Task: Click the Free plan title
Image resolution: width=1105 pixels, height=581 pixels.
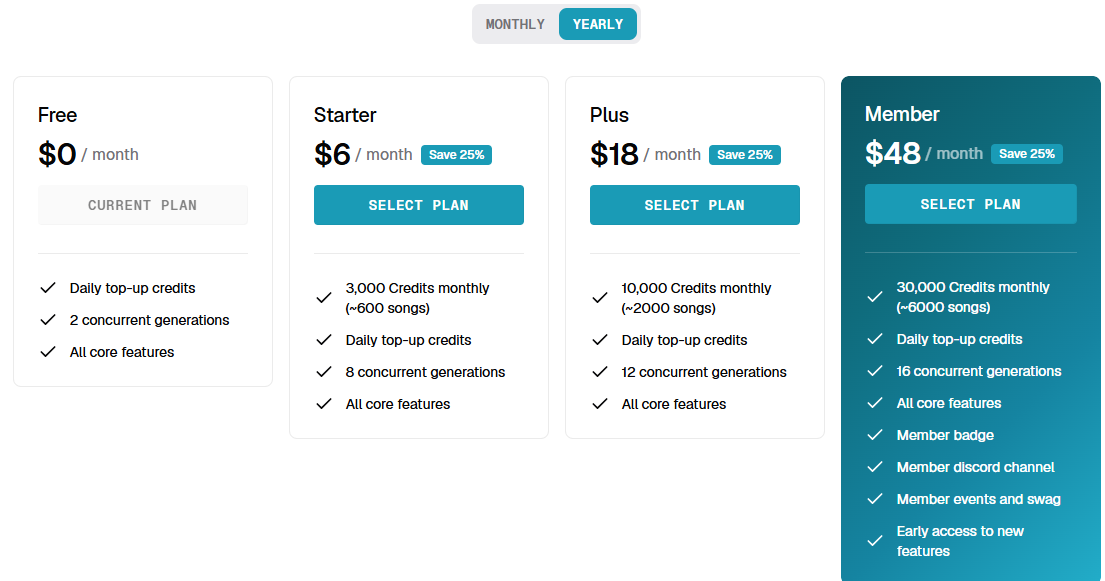Action: tap(57, 115)
